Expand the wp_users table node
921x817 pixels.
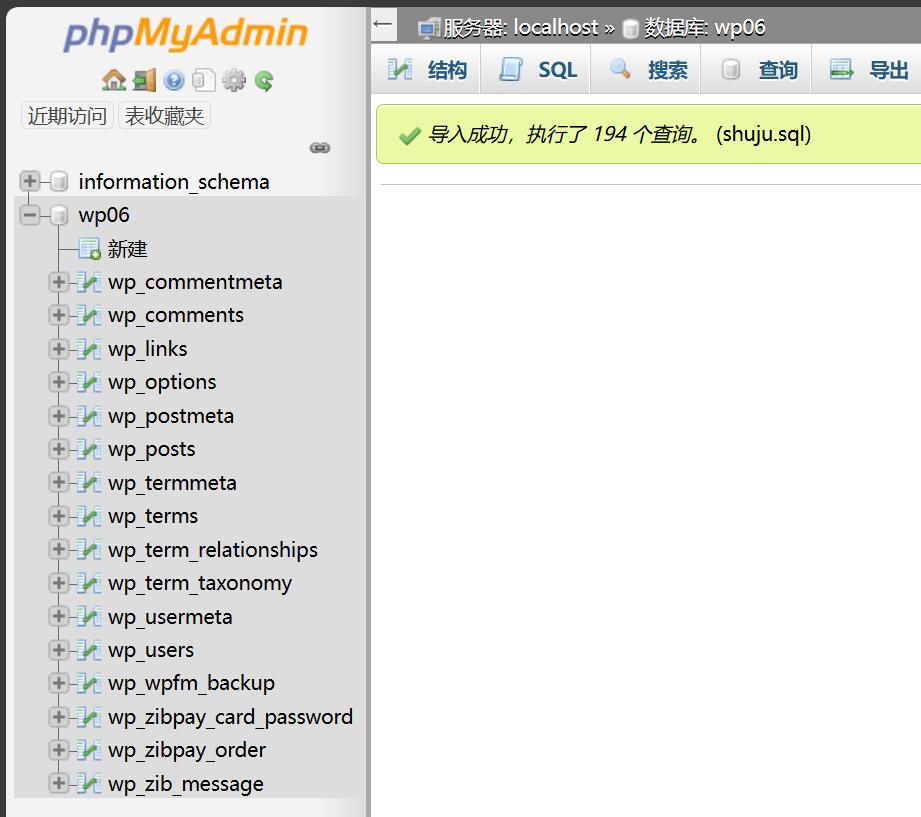[58, 650]
